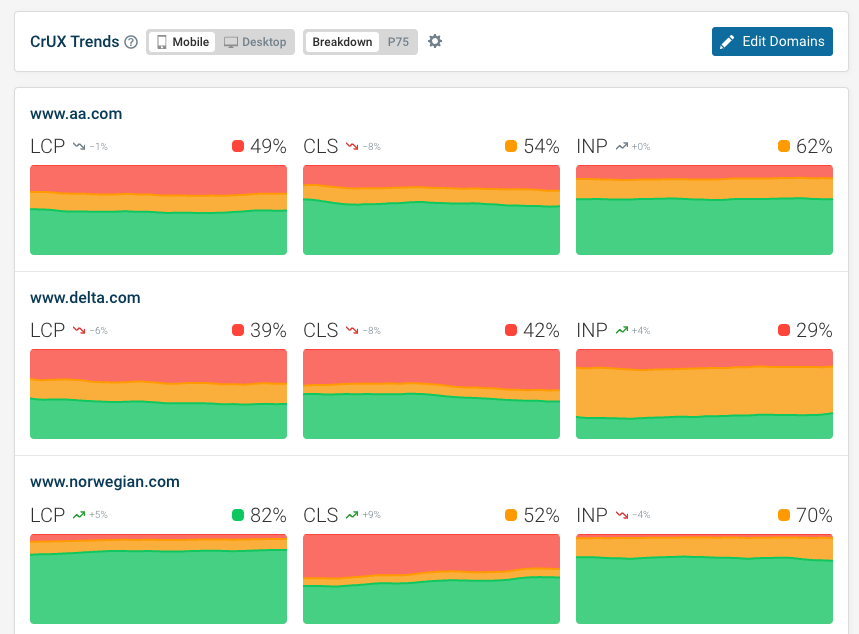Switch to Desktop device view
The height and width of the screenshot is (634, 859).
(x=255, y=42)
